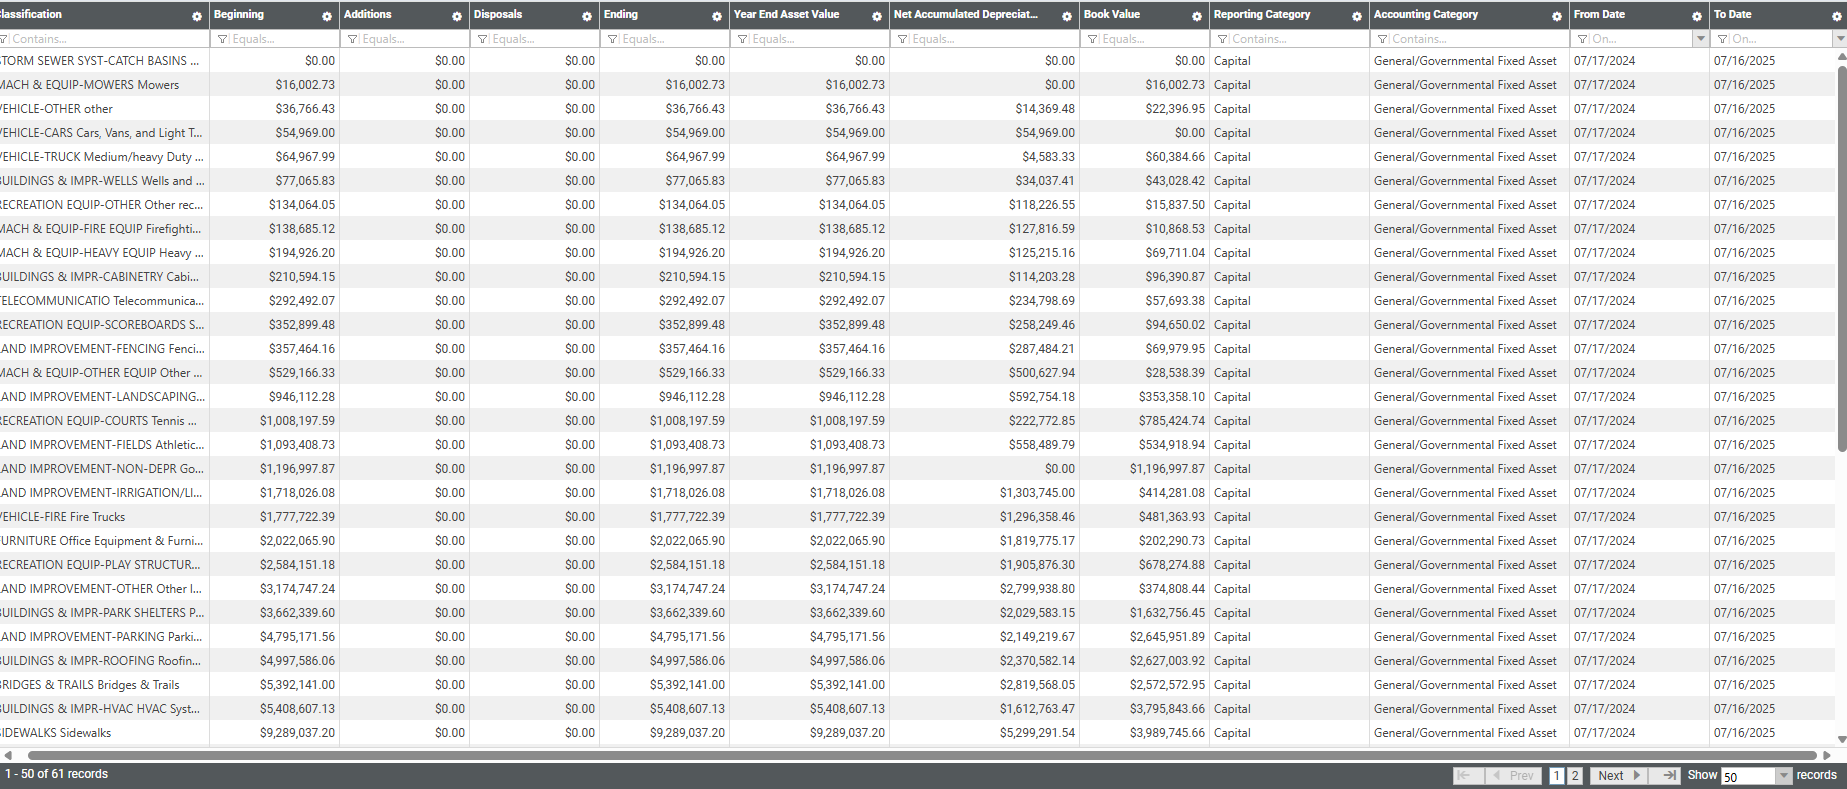Click the Book Value Equals filter field
This screenshot has height=789, width=1847.
click(1144, 39)
